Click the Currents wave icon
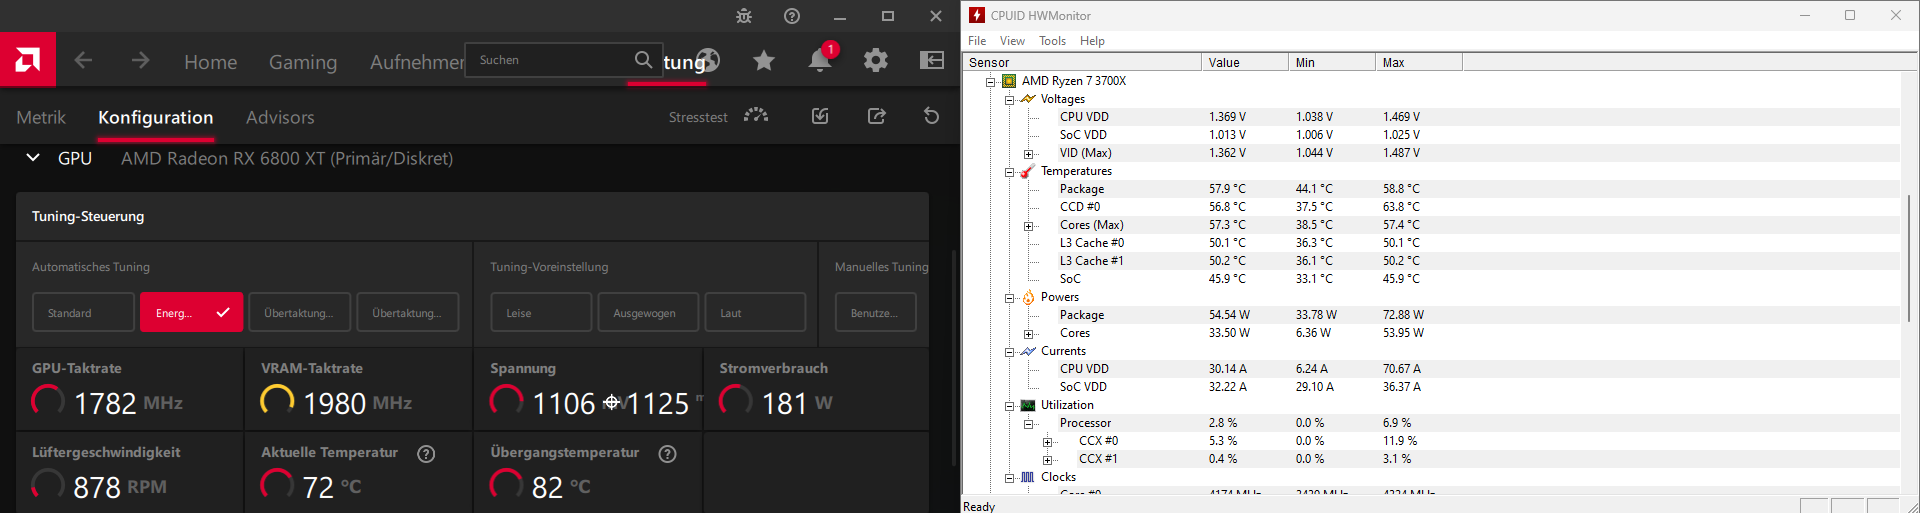 coord(1028,351)
